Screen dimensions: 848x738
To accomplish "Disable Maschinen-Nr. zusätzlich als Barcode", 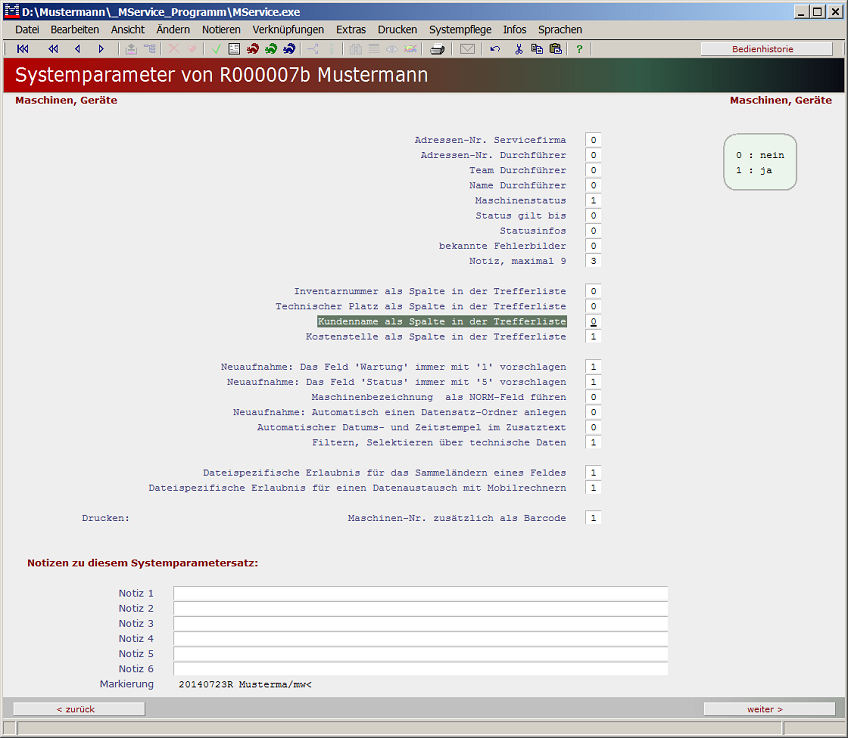I will tap(592, 518).
